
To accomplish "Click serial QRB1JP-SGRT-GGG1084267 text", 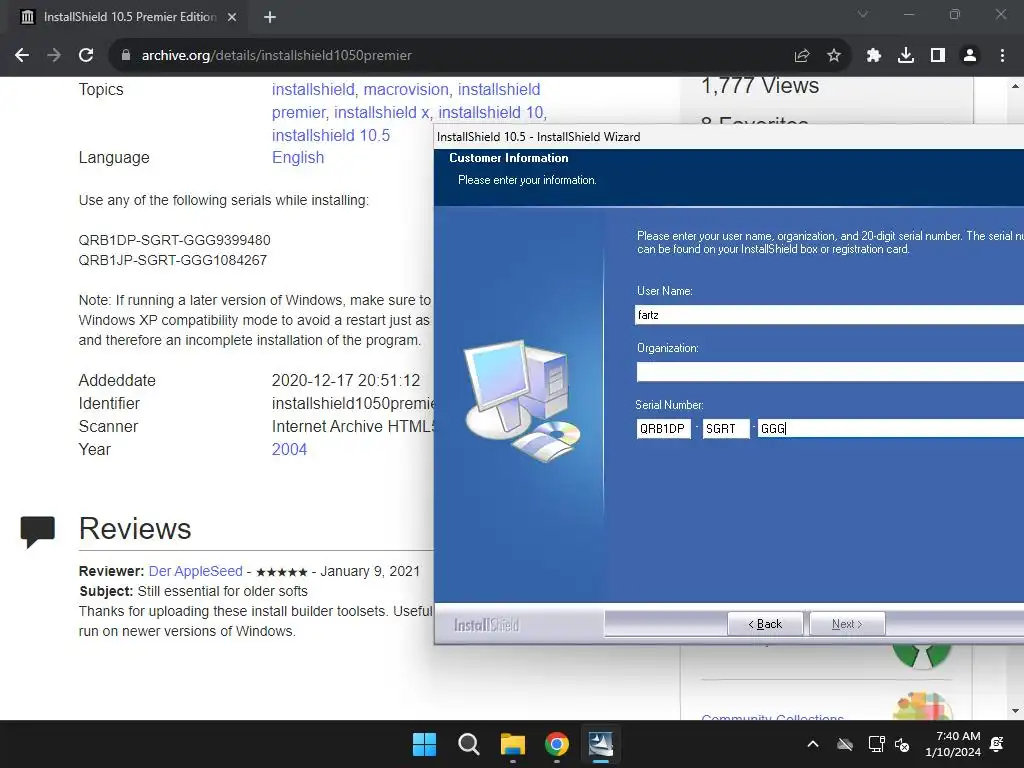I will [172, 260].
